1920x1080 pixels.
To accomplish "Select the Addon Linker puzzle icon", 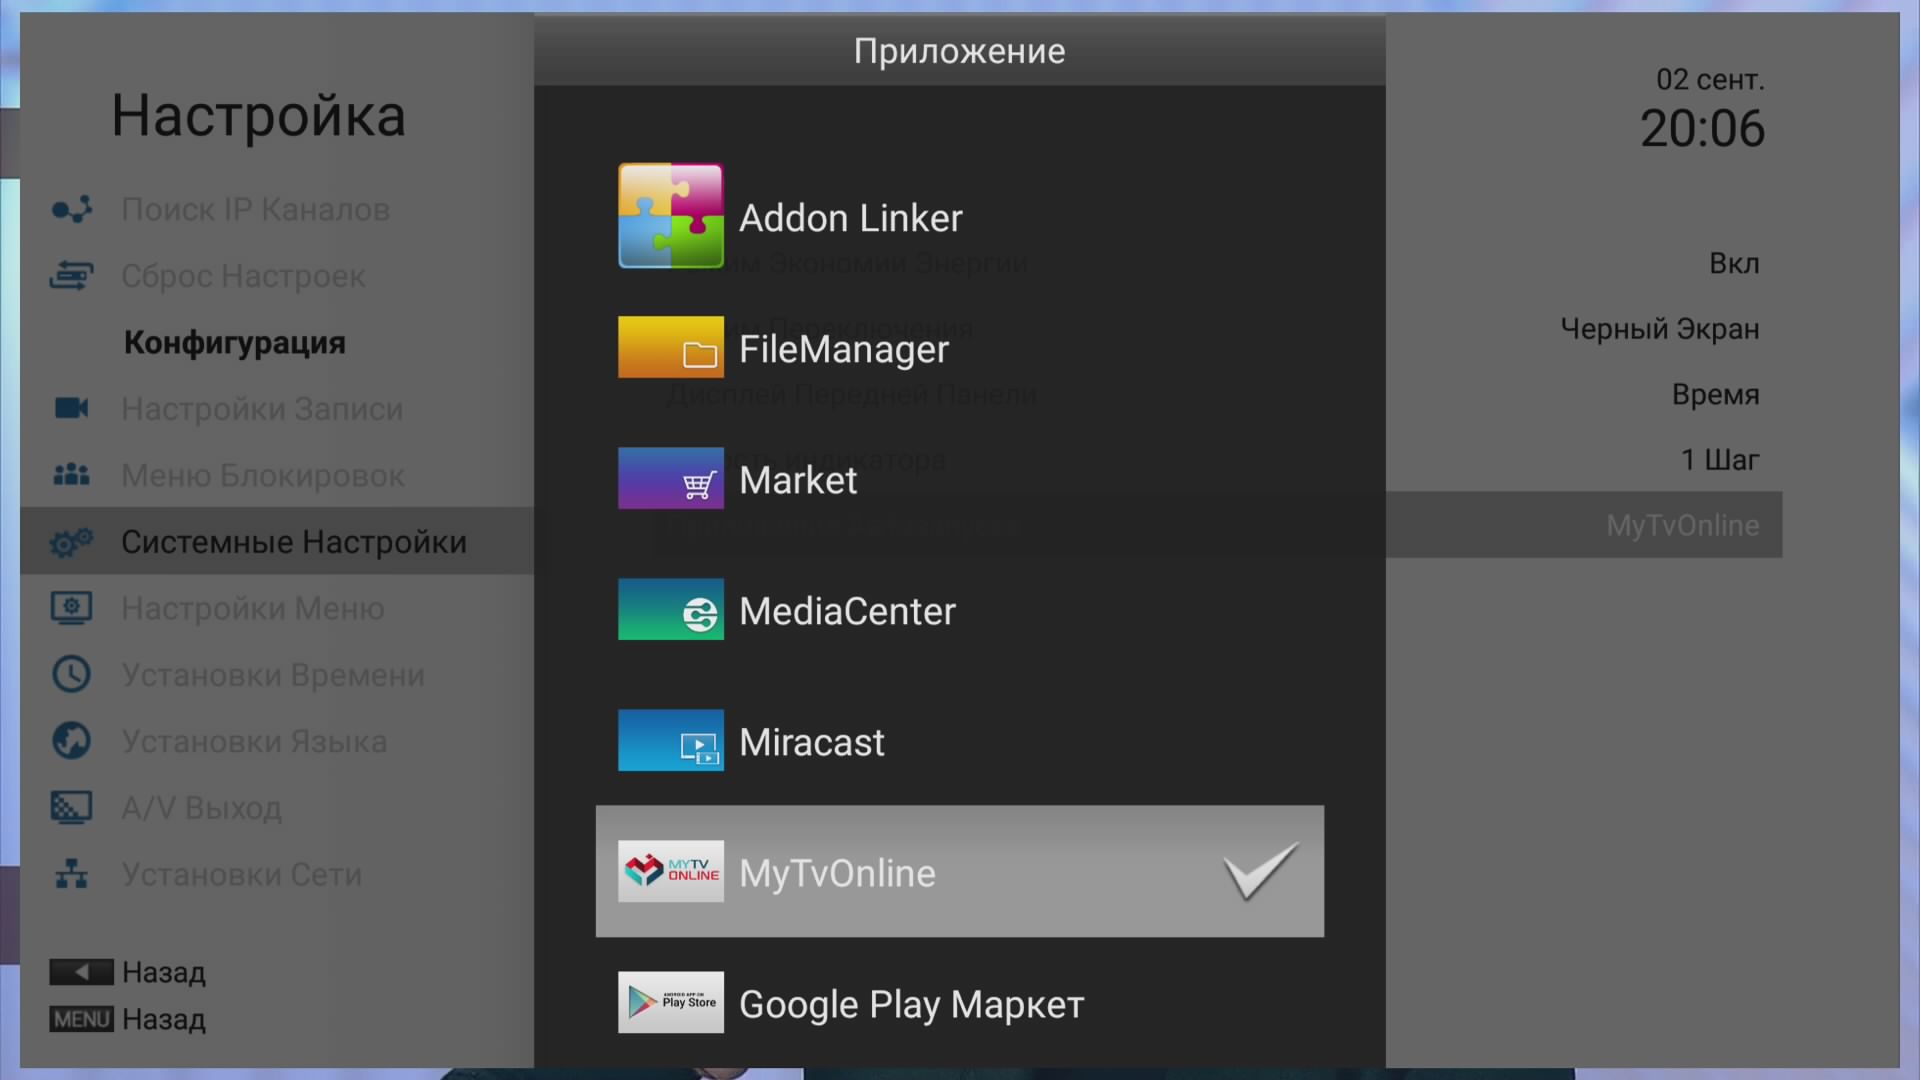I will click(670, 216).
